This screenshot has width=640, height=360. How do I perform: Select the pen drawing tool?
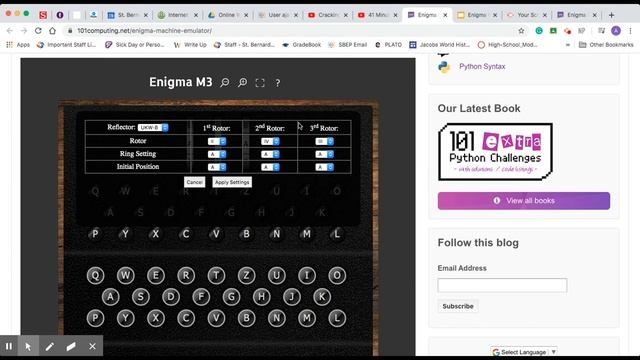click(x=49, y=346)
